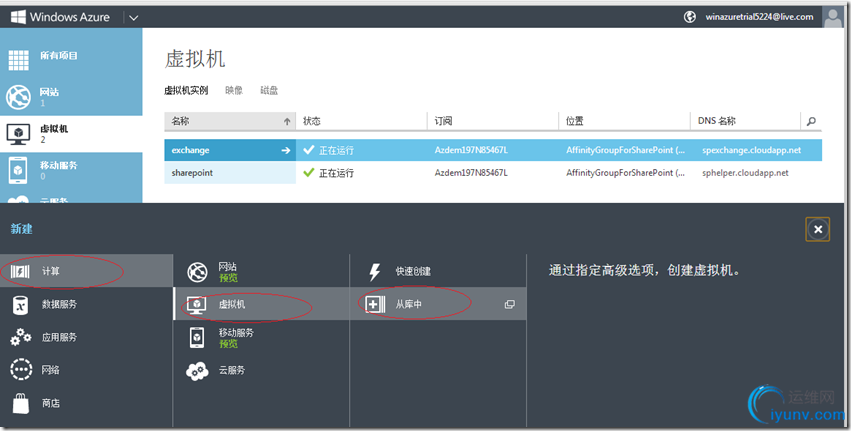851x431 pixels.
Task: Choose 移动服务 预览 in new menu
Action: pos(261,337)
